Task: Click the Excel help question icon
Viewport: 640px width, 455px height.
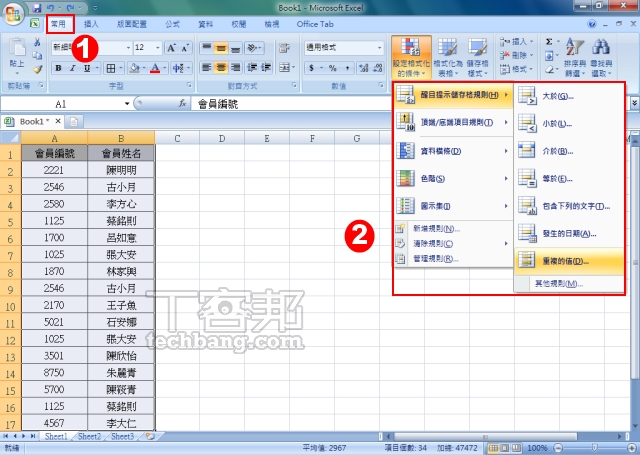Action: coord(592,24)
